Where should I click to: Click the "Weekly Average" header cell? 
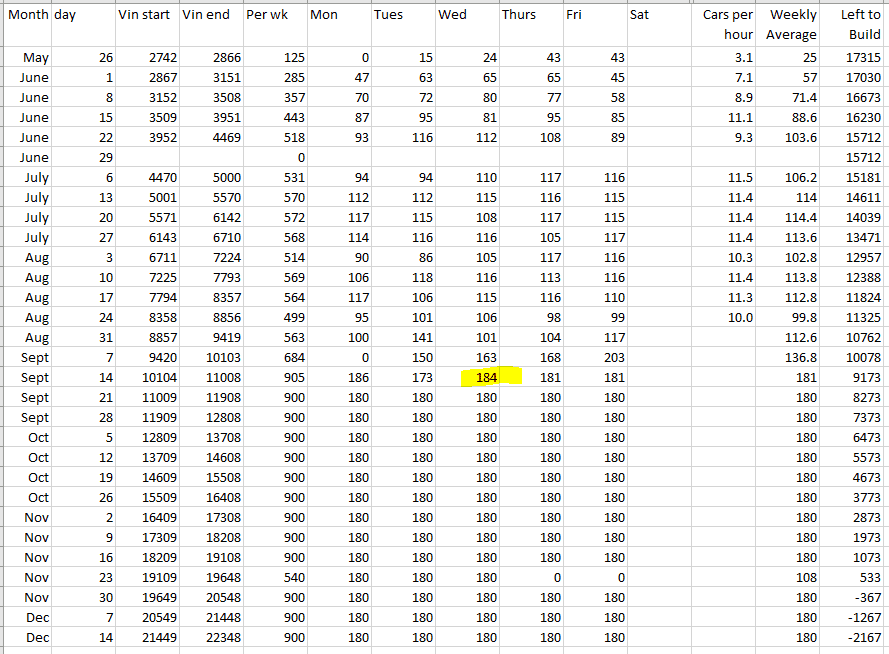pyautogui.click(x=790, y=24)
